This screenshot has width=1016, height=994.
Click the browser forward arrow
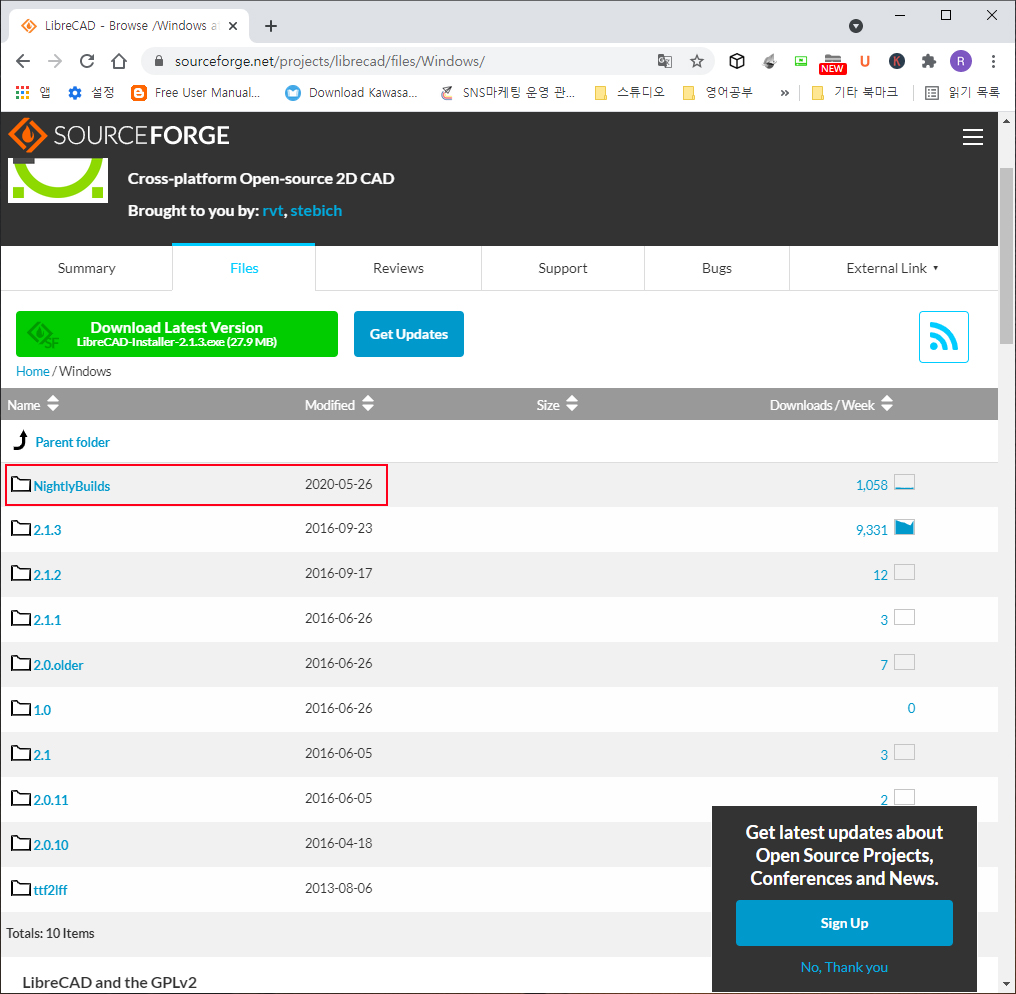[55, 61]
